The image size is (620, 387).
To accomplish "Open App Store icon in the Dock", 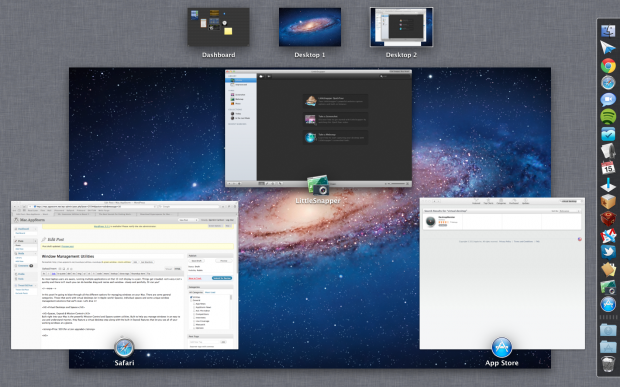I will coord(608,304).
